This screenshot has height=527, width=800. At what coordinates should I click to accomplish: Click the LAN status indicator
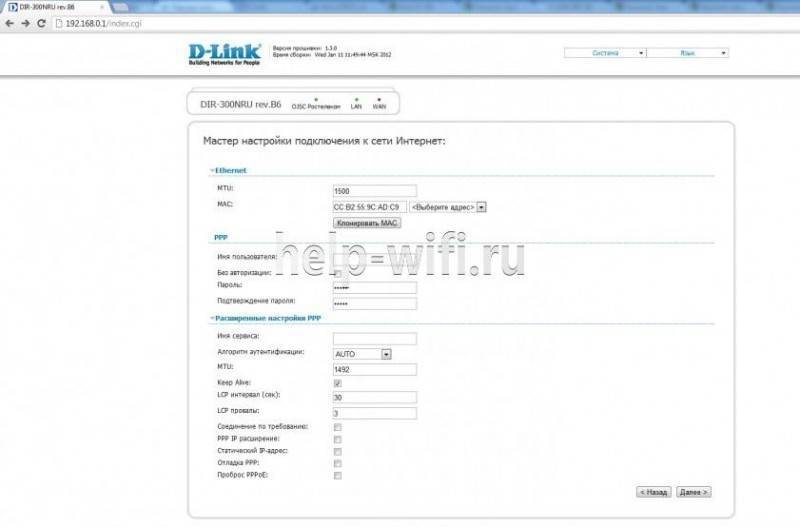point(356,104)
